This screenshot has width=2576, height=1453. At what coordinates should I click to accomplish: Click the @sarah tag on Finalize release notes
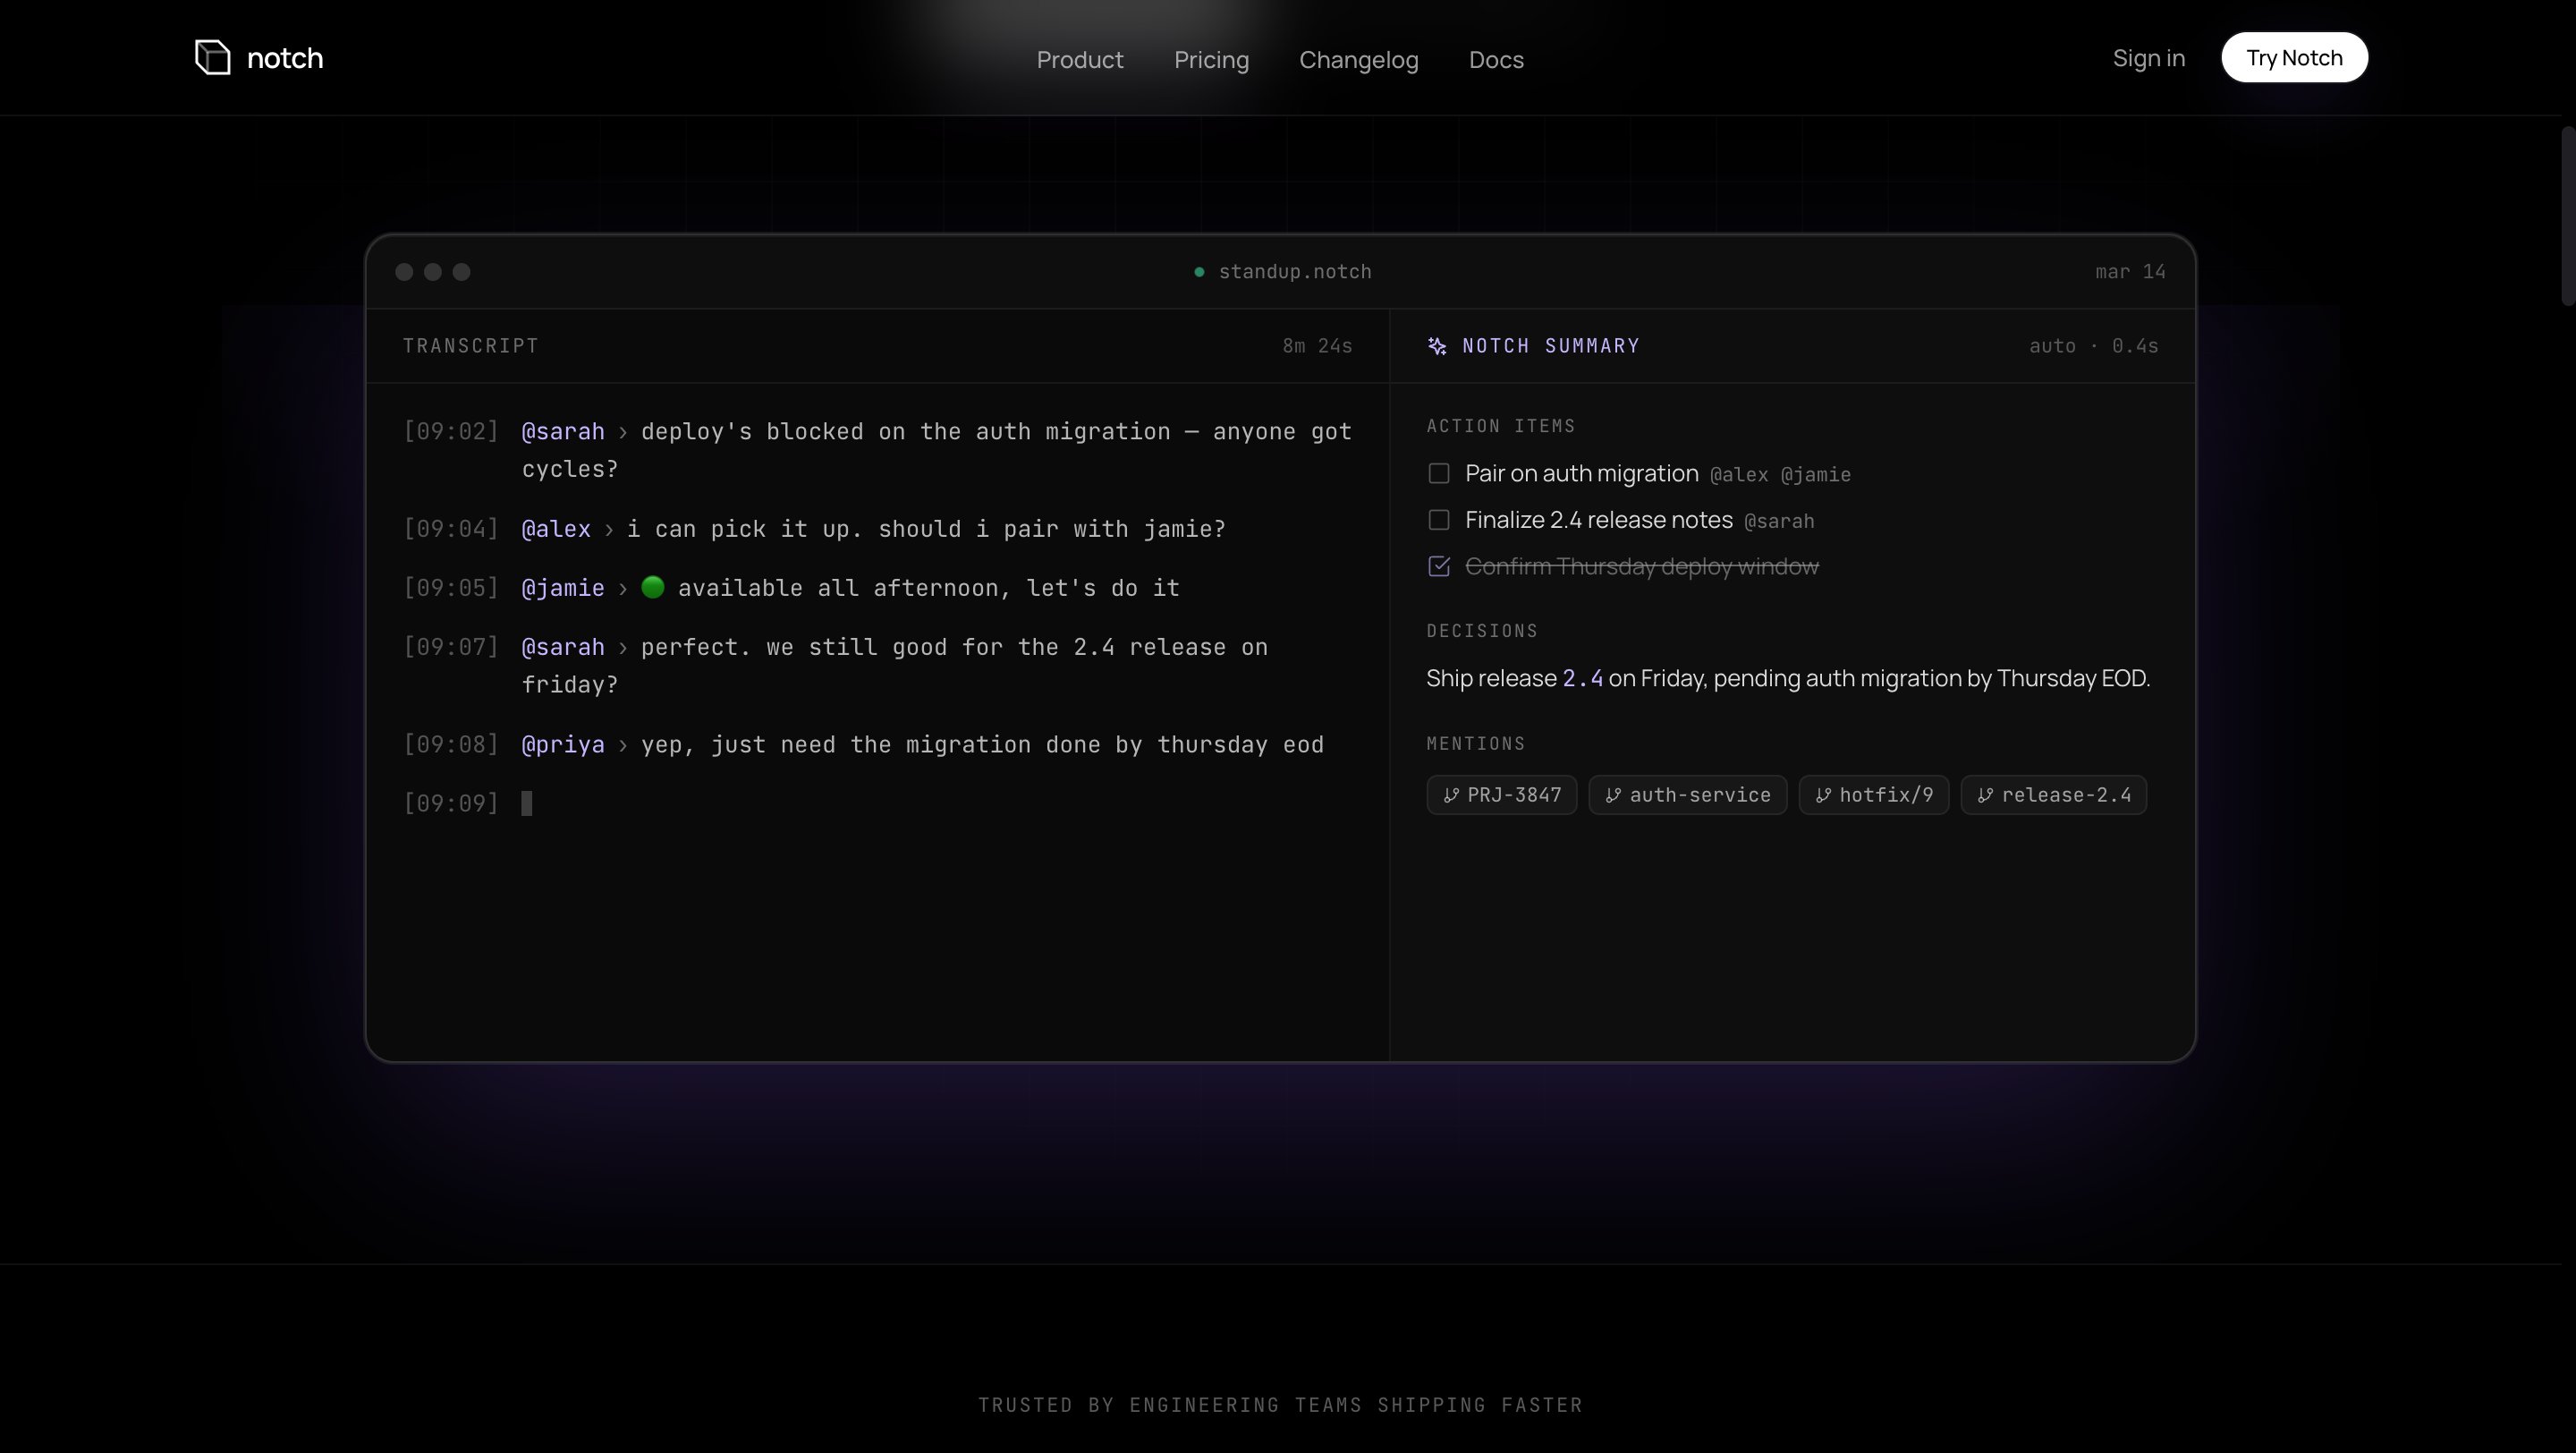(1779, 521)
